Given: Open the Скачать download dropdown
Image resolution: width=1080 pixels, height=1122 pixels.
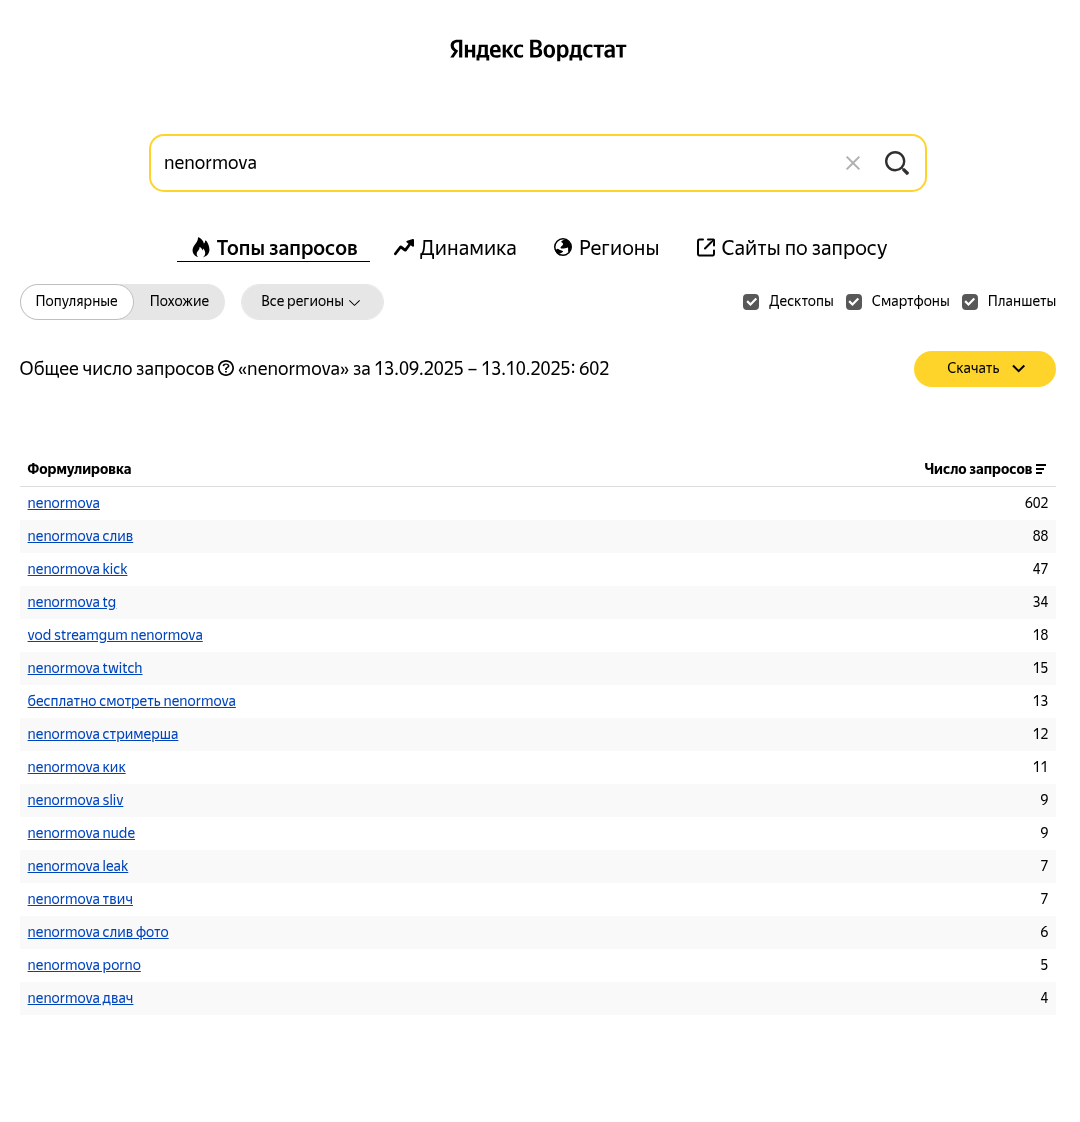Looking at the screenshot, I should 984,369.
